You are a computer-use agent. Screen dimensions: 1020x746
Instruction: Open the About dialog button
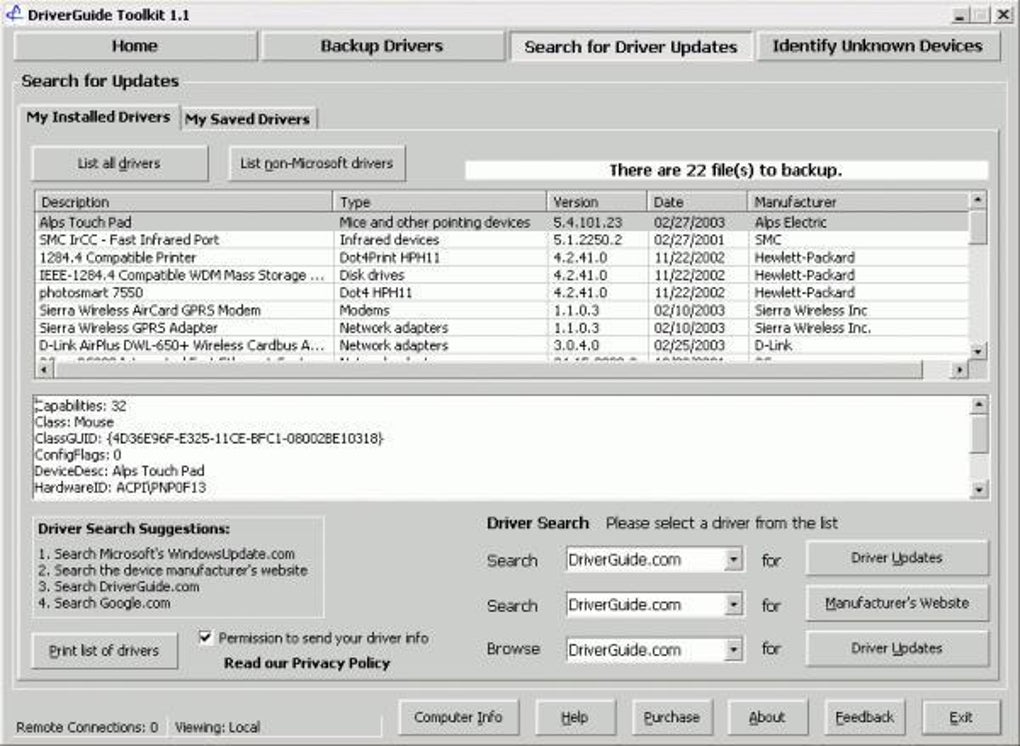click(x=768, y=717)
